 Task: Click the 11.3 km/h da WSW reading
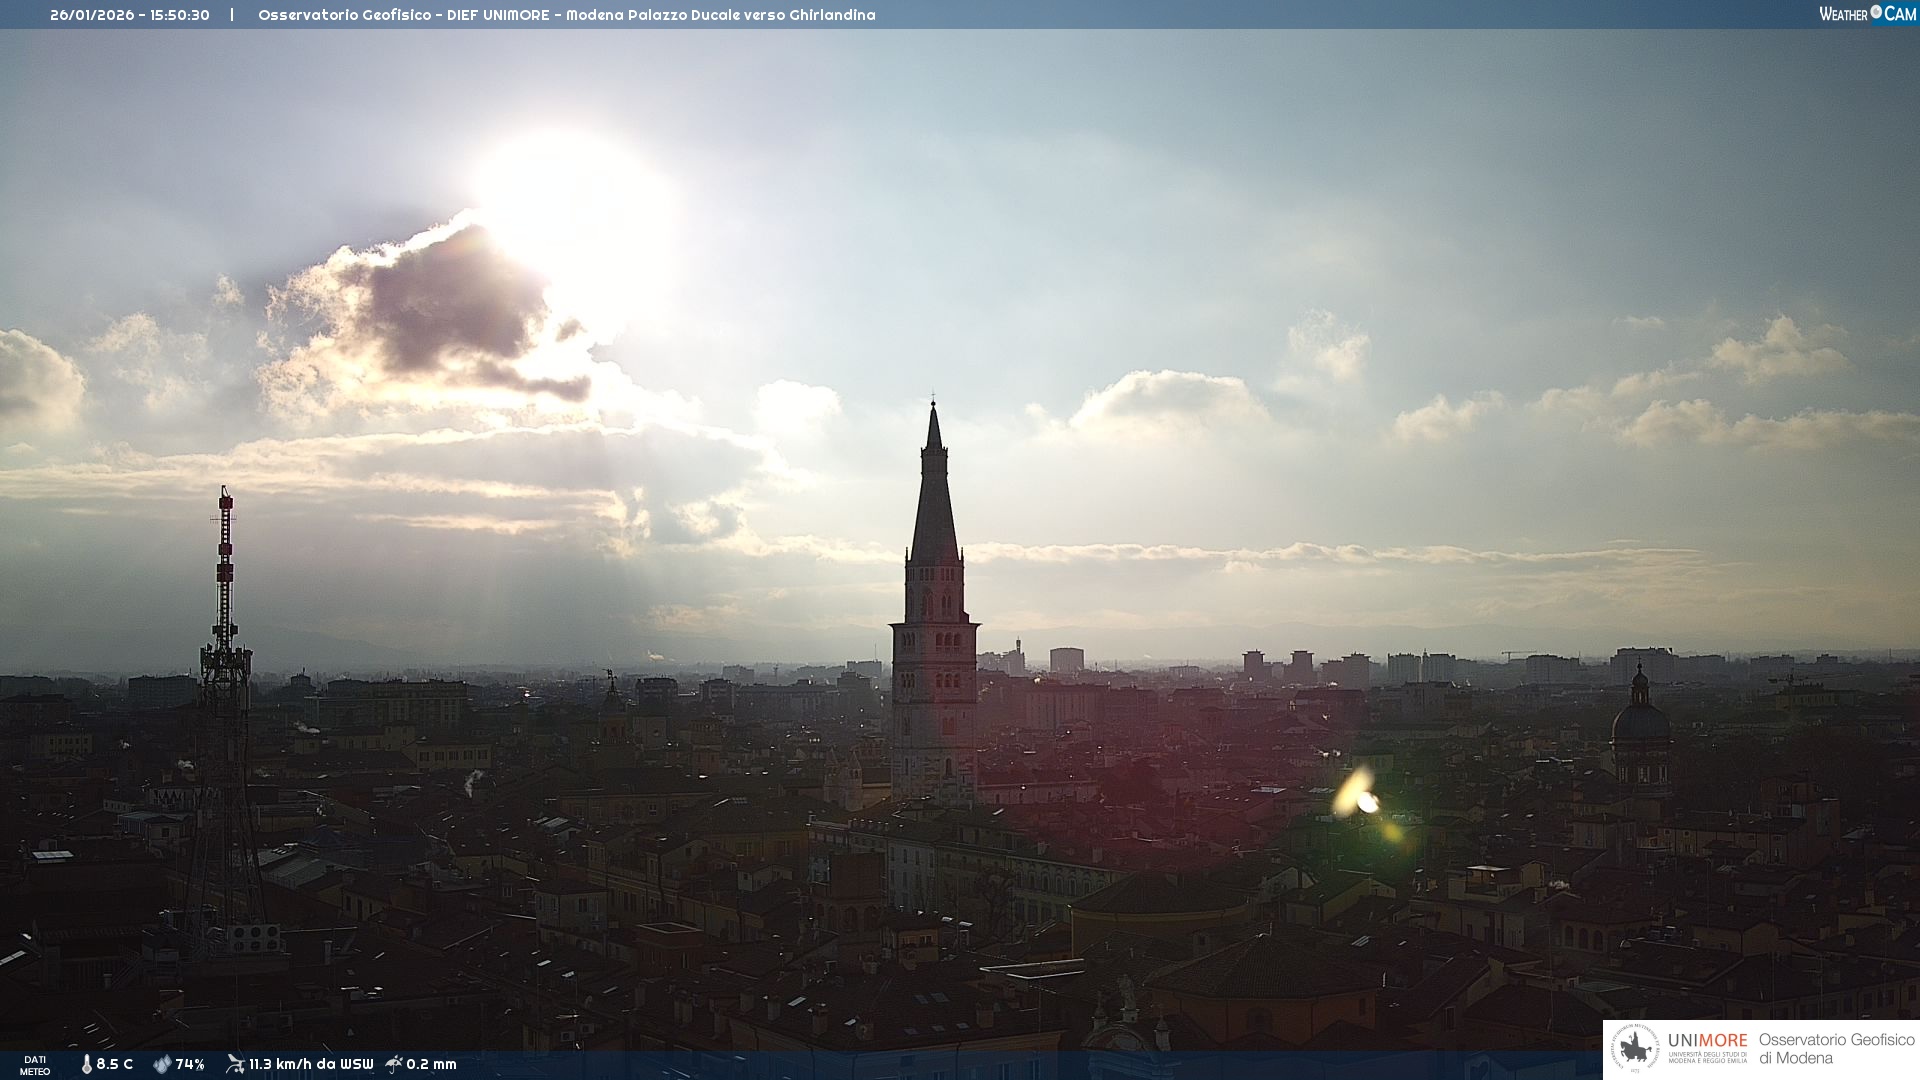pos(311,1064)
